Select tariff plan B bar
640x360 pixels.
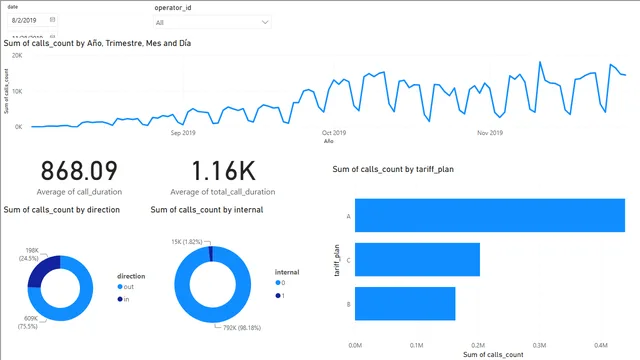[x=405, y=304]
